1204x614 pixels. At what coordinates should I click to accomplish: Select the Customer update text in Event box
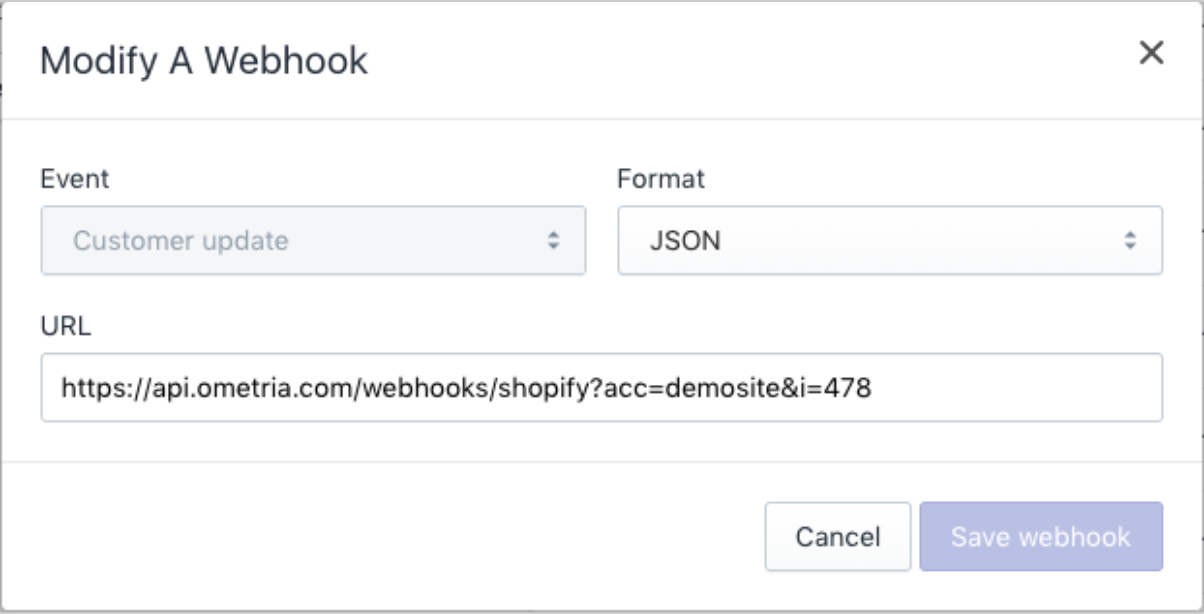(181, 240)
